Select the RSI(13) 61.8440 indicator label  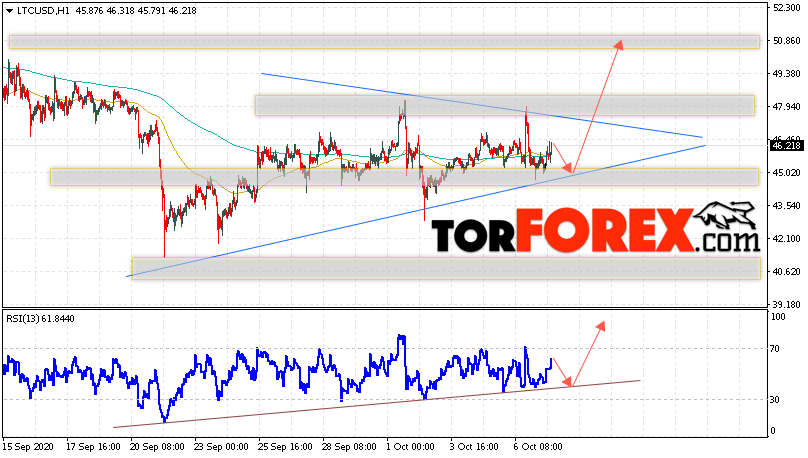(x=40, y=319)
